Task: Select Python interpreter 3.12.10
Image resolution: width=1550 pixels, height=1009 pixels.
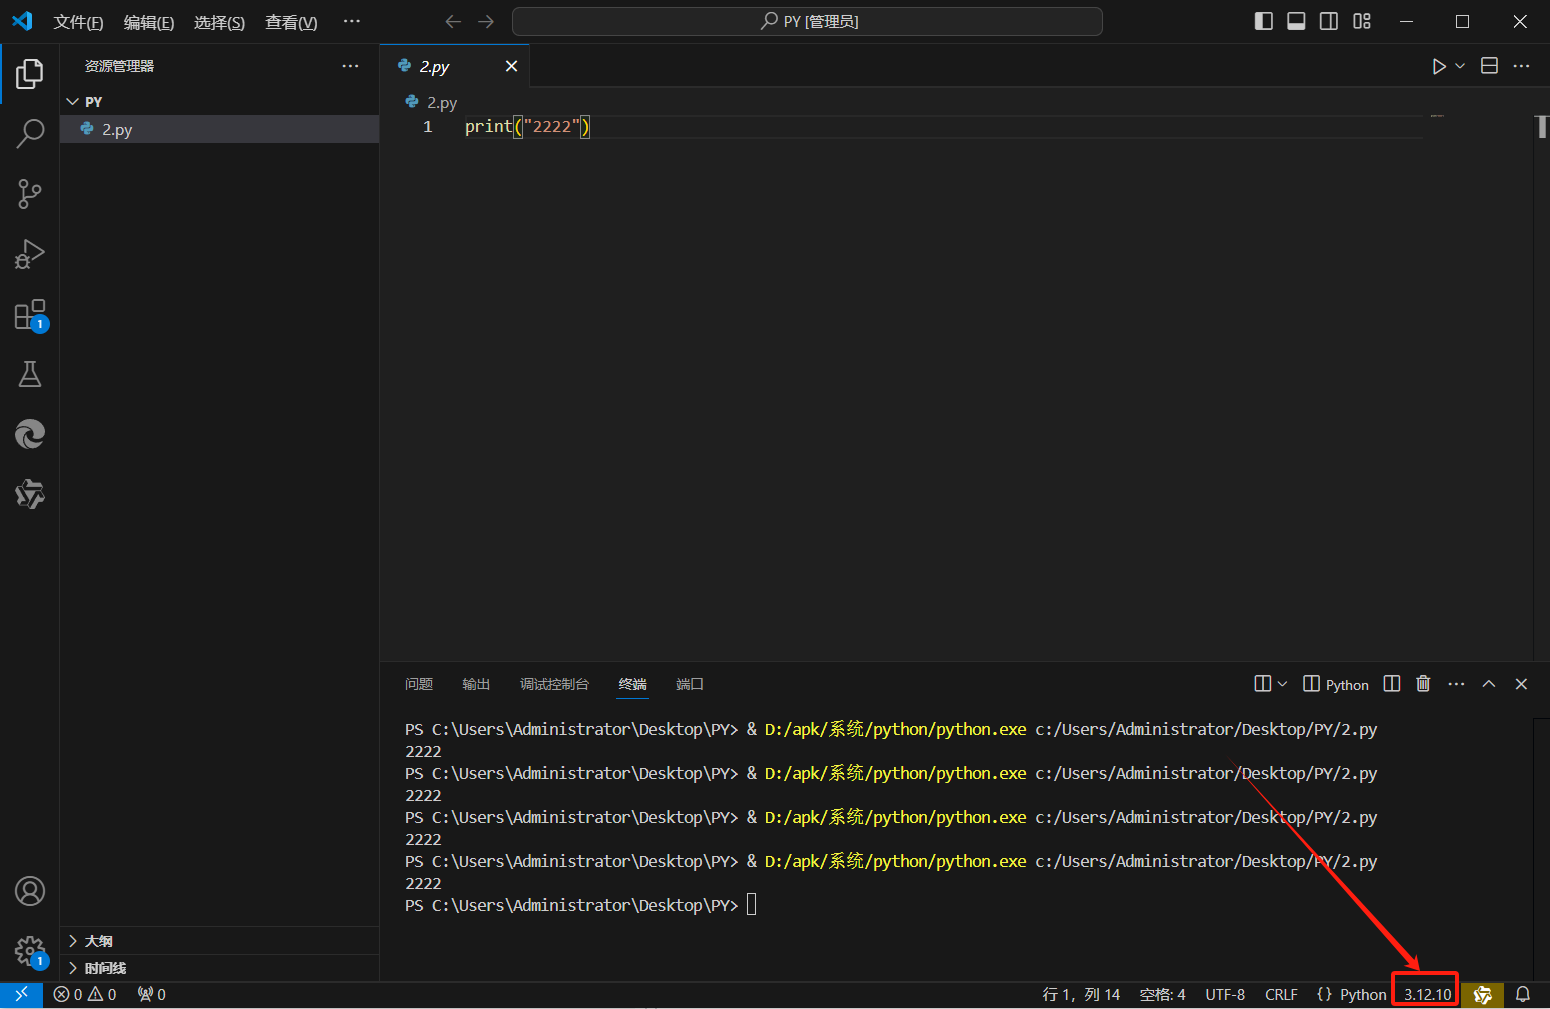Action: 1427,994
